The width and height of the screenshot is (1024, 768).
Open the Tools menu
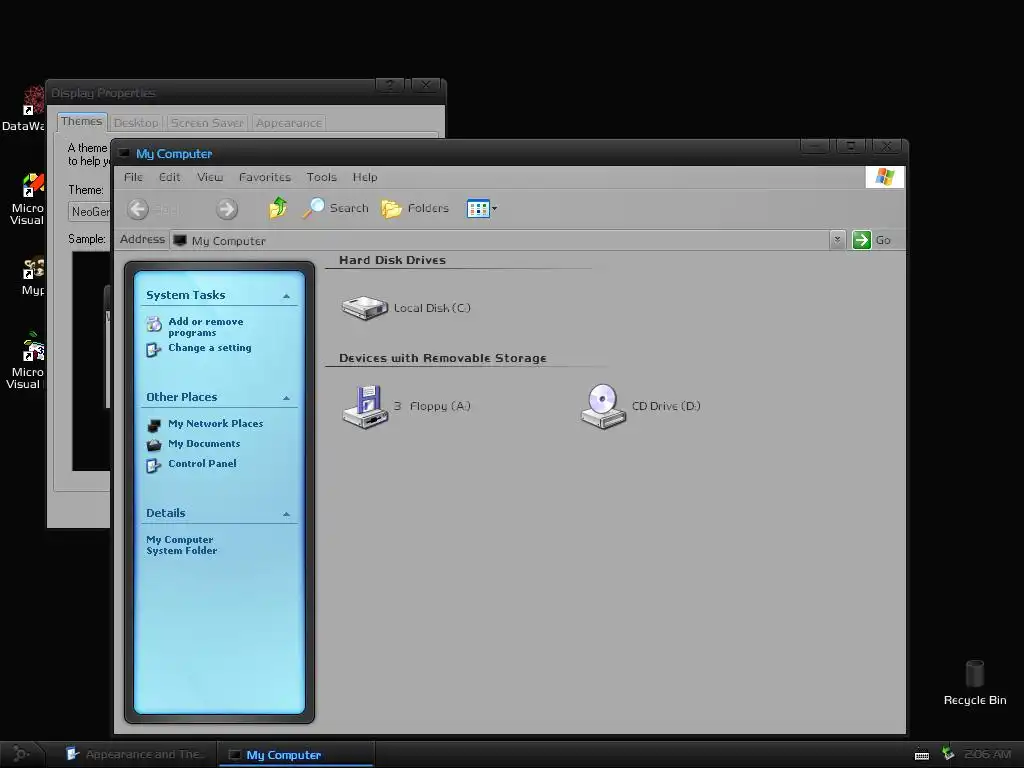(321, 177)
